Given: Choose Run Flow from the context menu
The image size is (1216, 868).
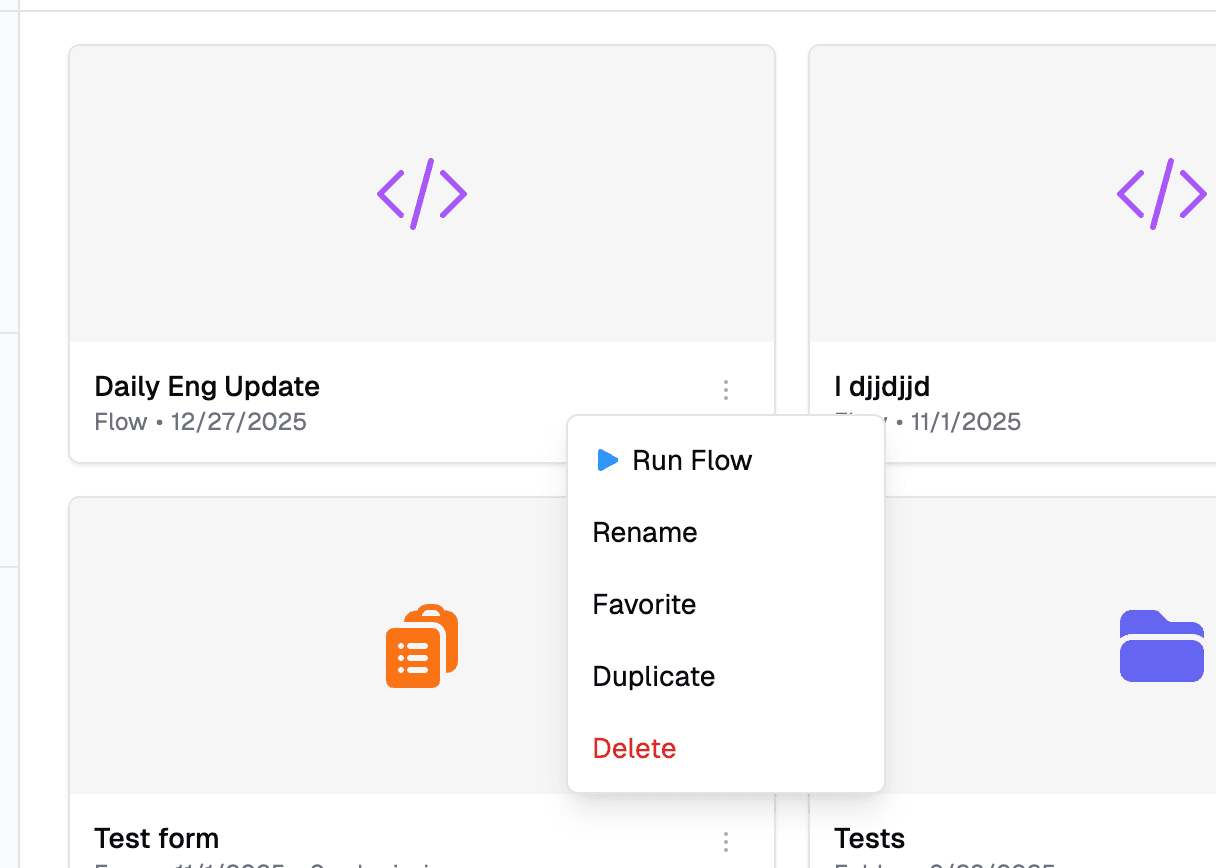Looking at the screenshot, I should (692, 460).
